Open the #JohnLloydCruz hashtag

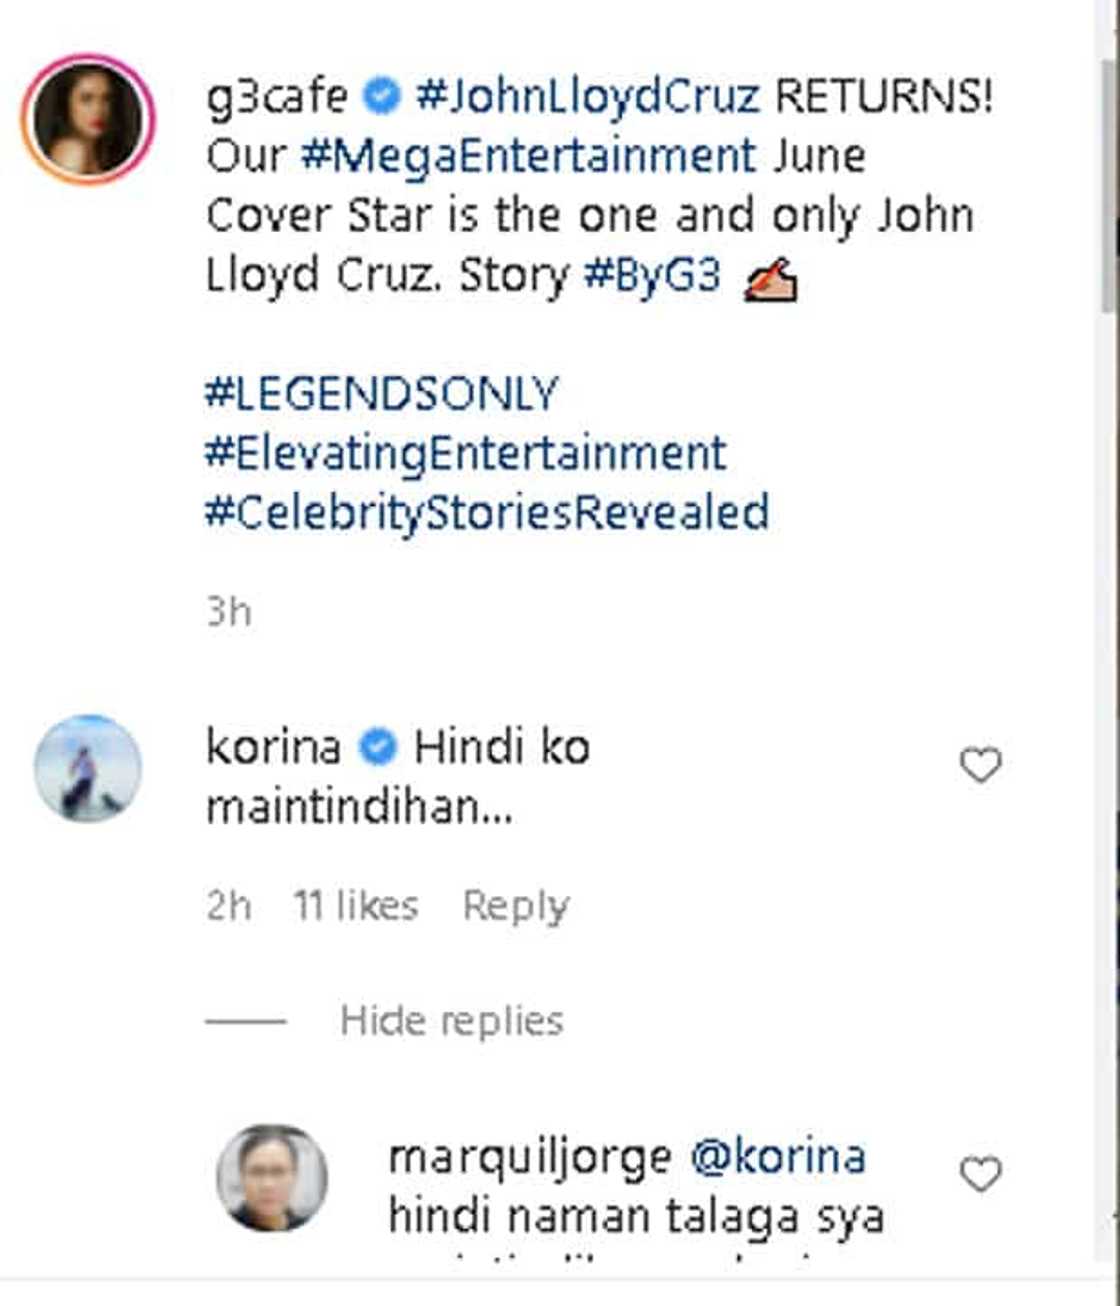tap(588, 97)
